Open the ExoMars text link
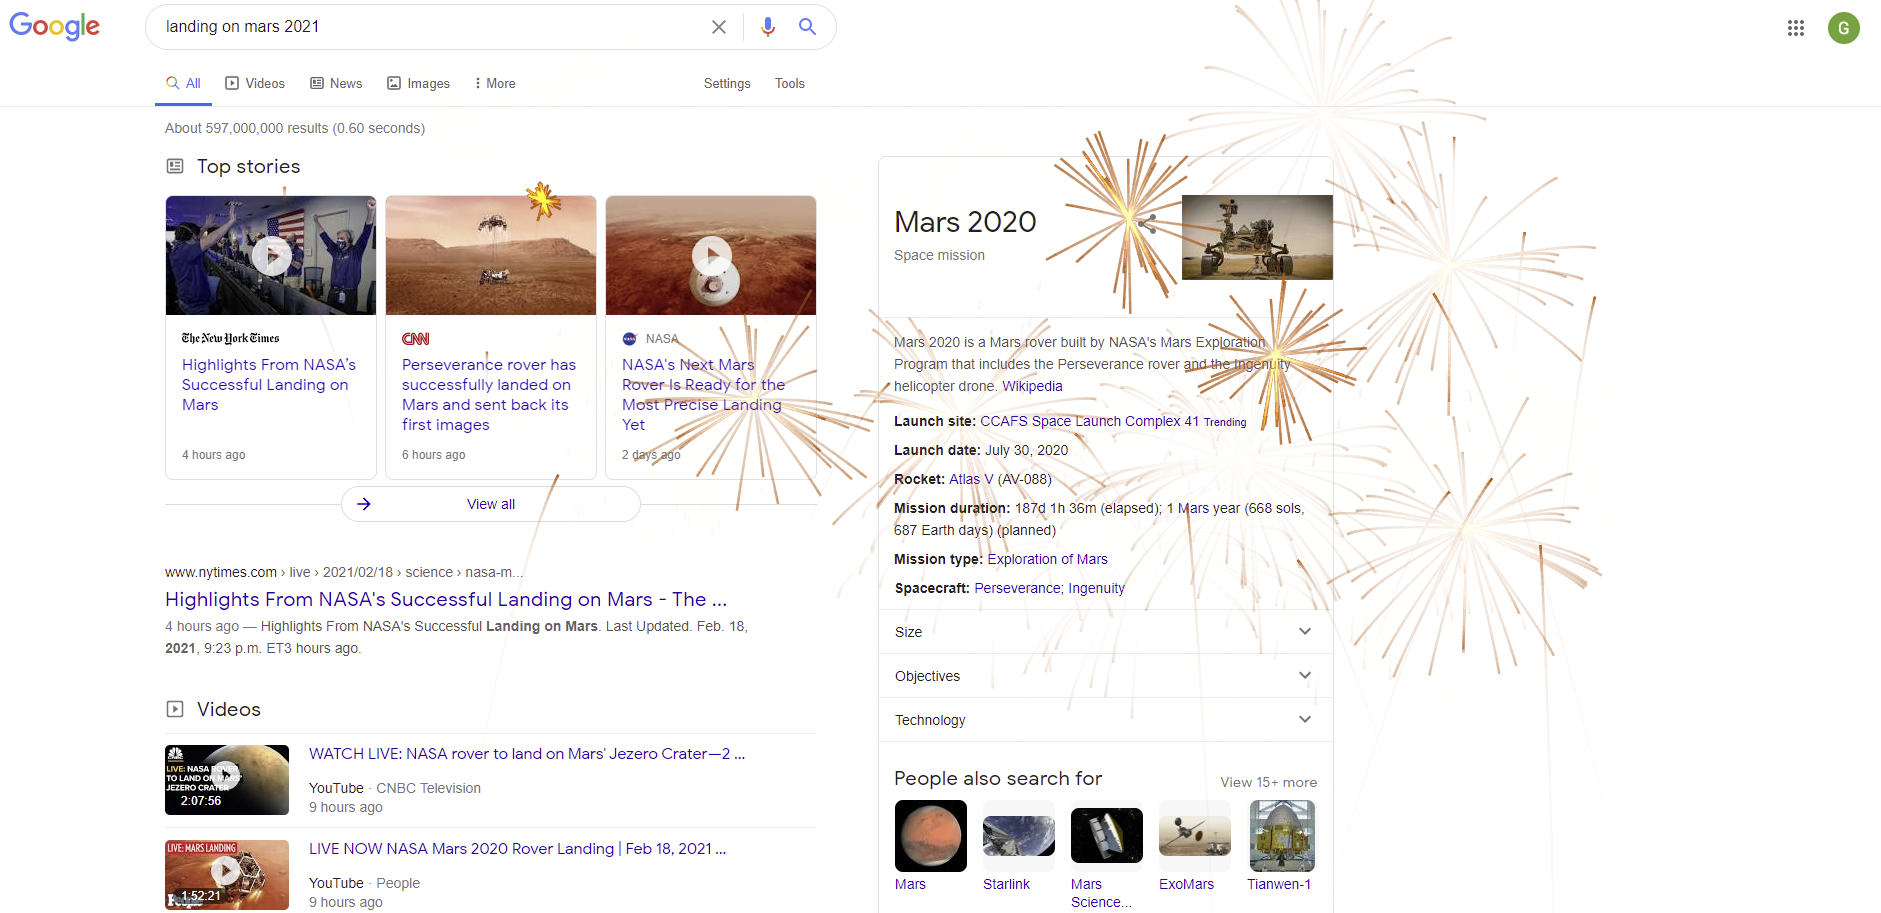The width and height of the screenshot is (1881, 913). (1186, 884)
